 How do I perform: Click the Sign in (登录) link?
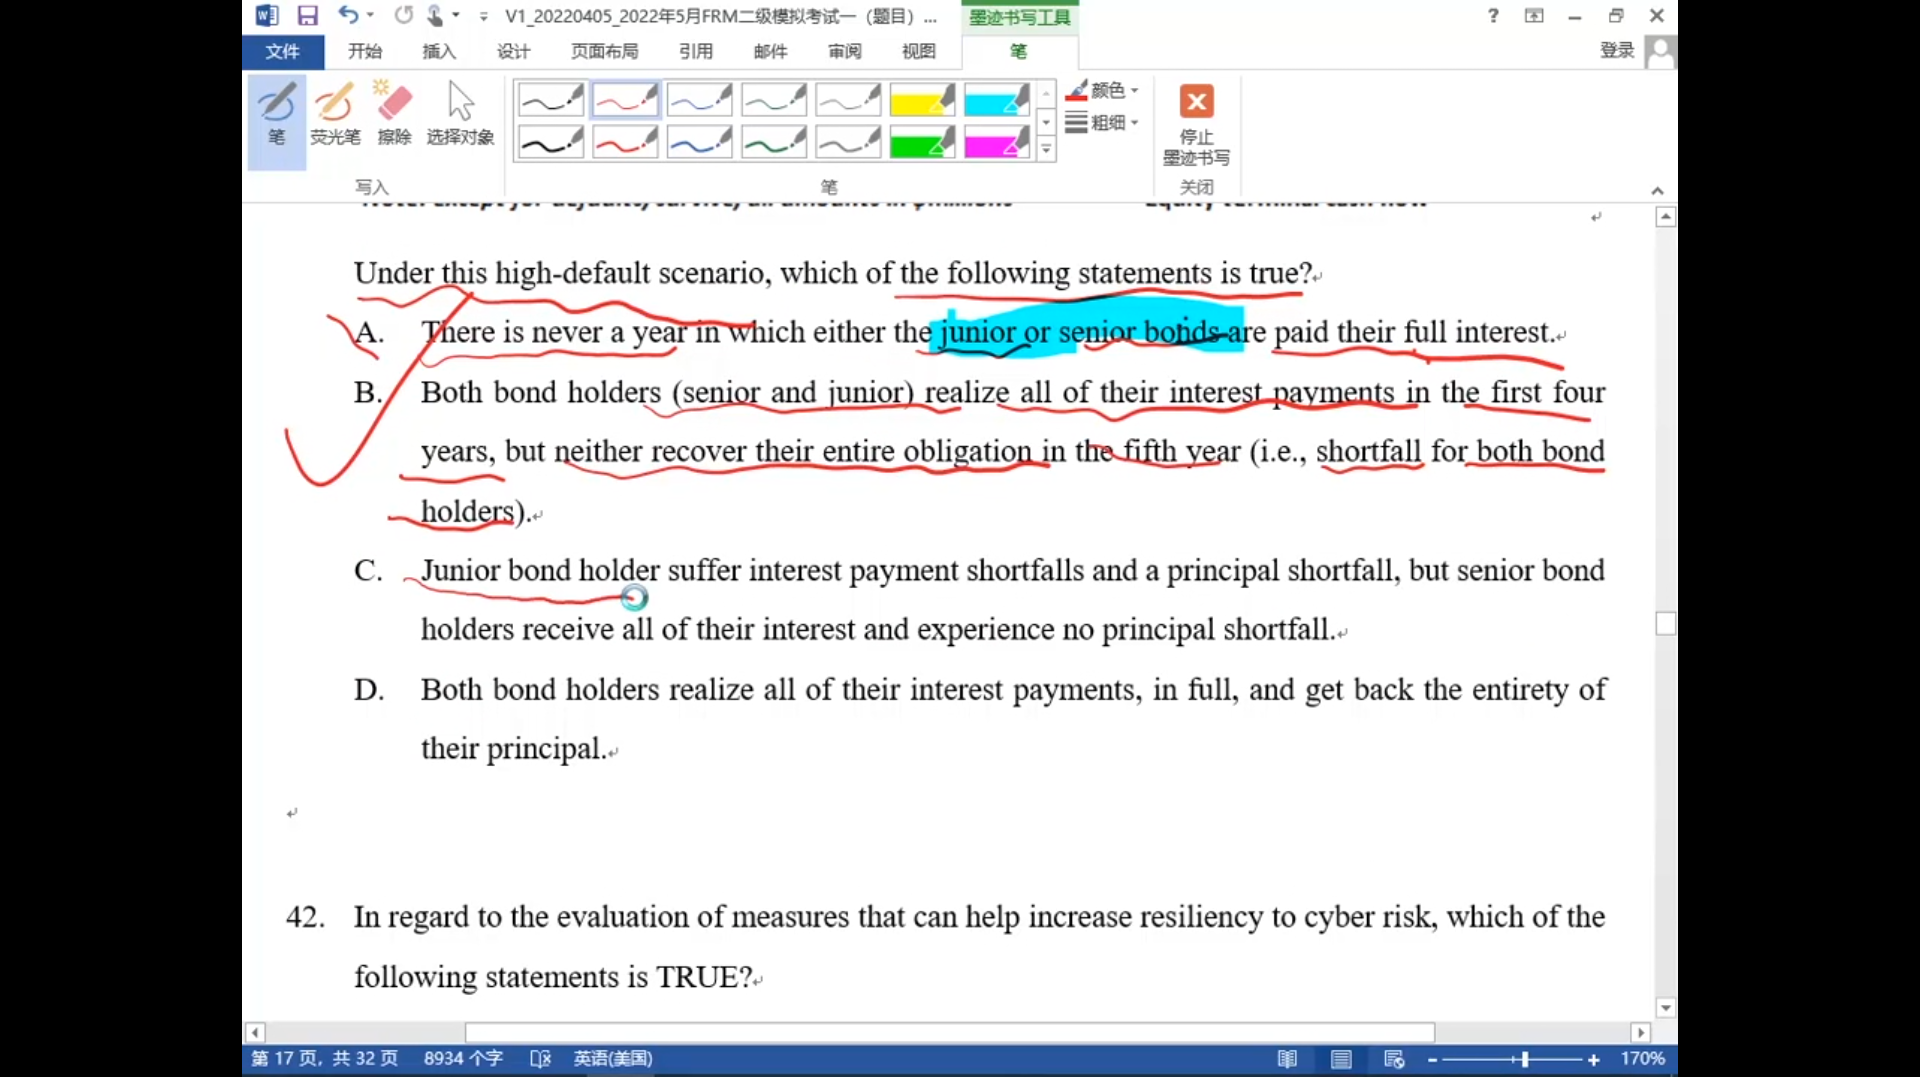[x=1616, y=51]
